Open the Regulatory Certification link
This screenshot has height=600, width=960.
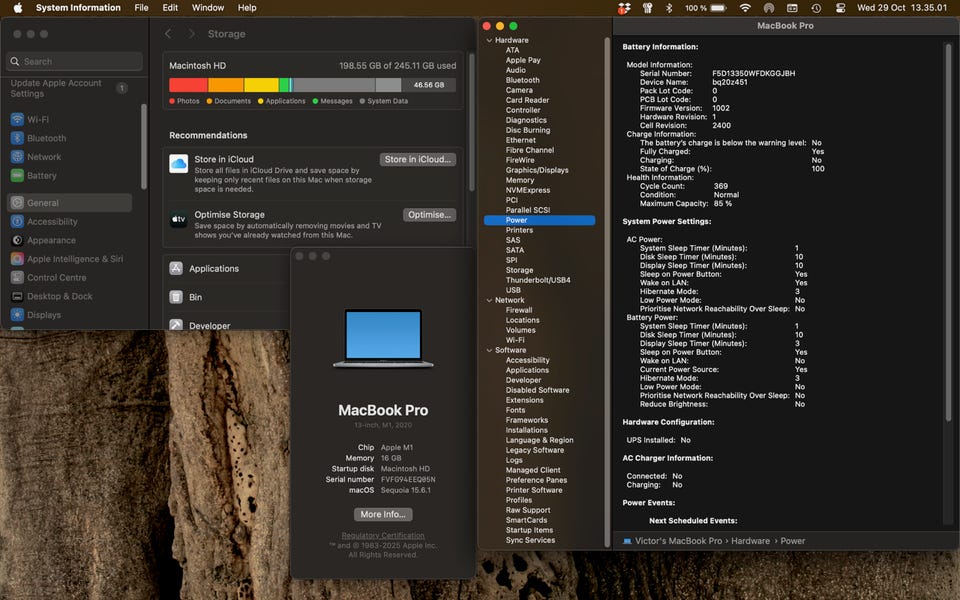tap(382, 536)
